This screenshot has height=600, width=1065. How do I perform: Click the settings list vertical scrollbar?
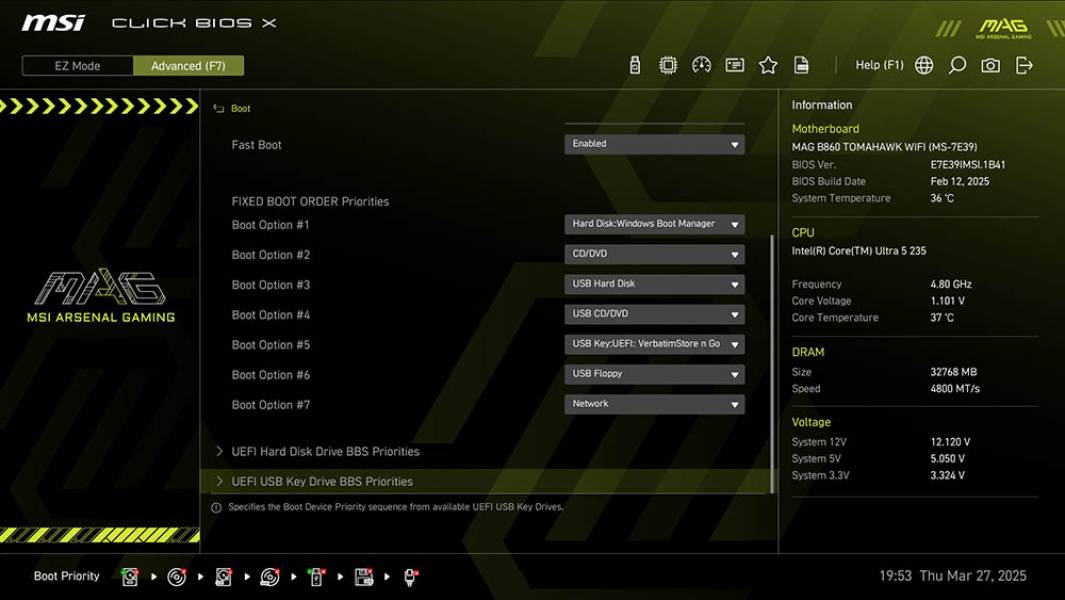[772, 364]
